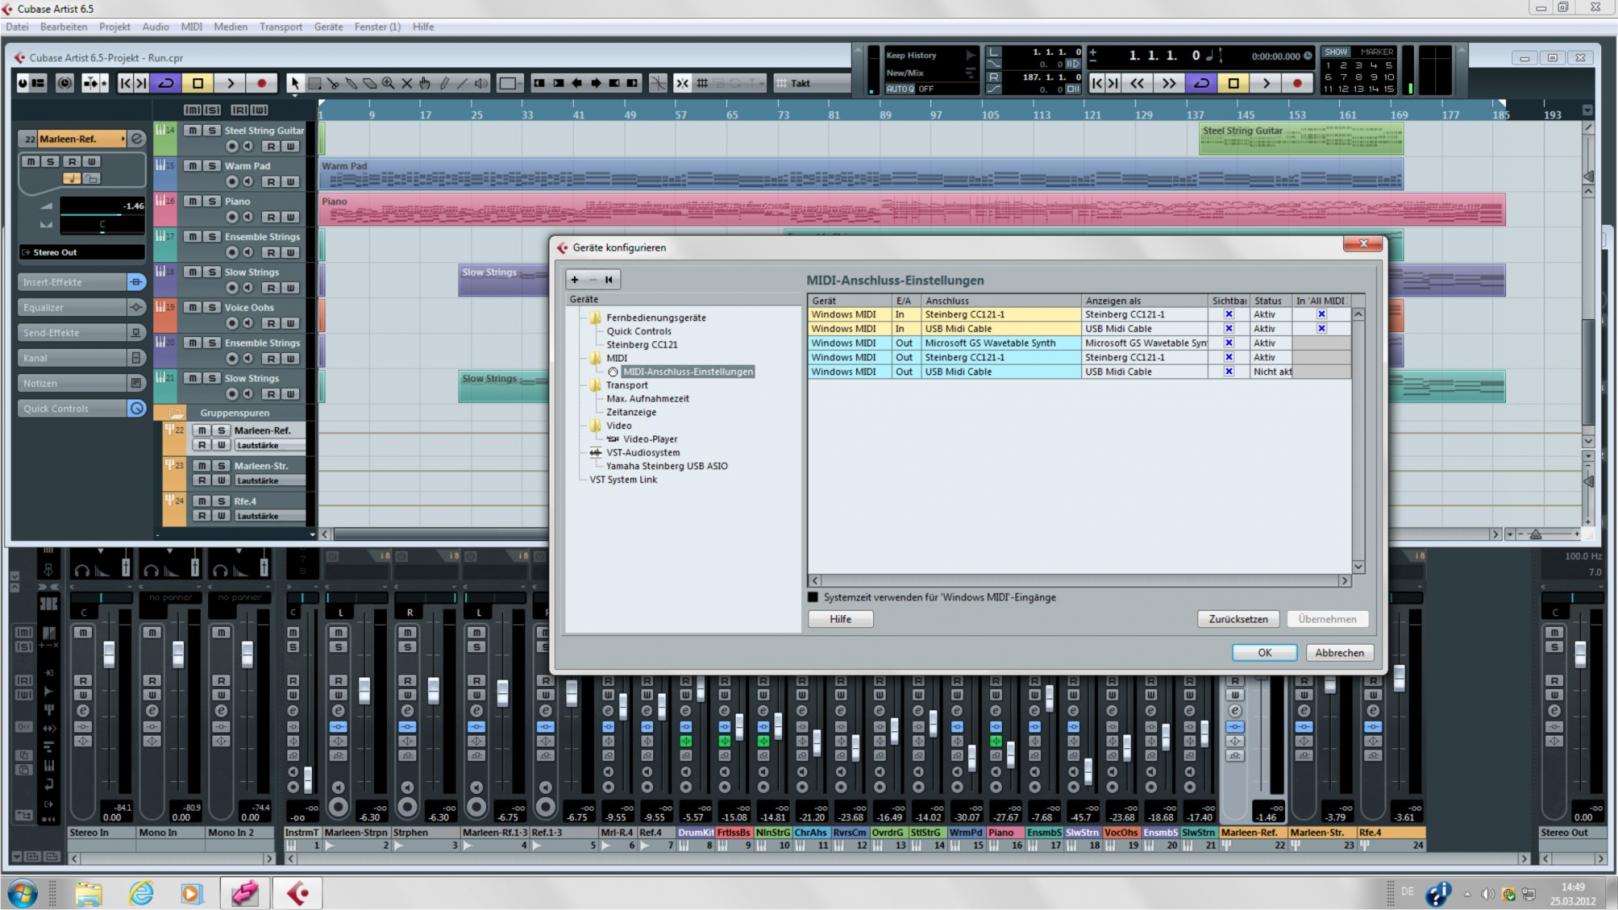The width and height of the screenshot is (1618, 910).
Task: Select the Mute X tool
Action: 406,83
